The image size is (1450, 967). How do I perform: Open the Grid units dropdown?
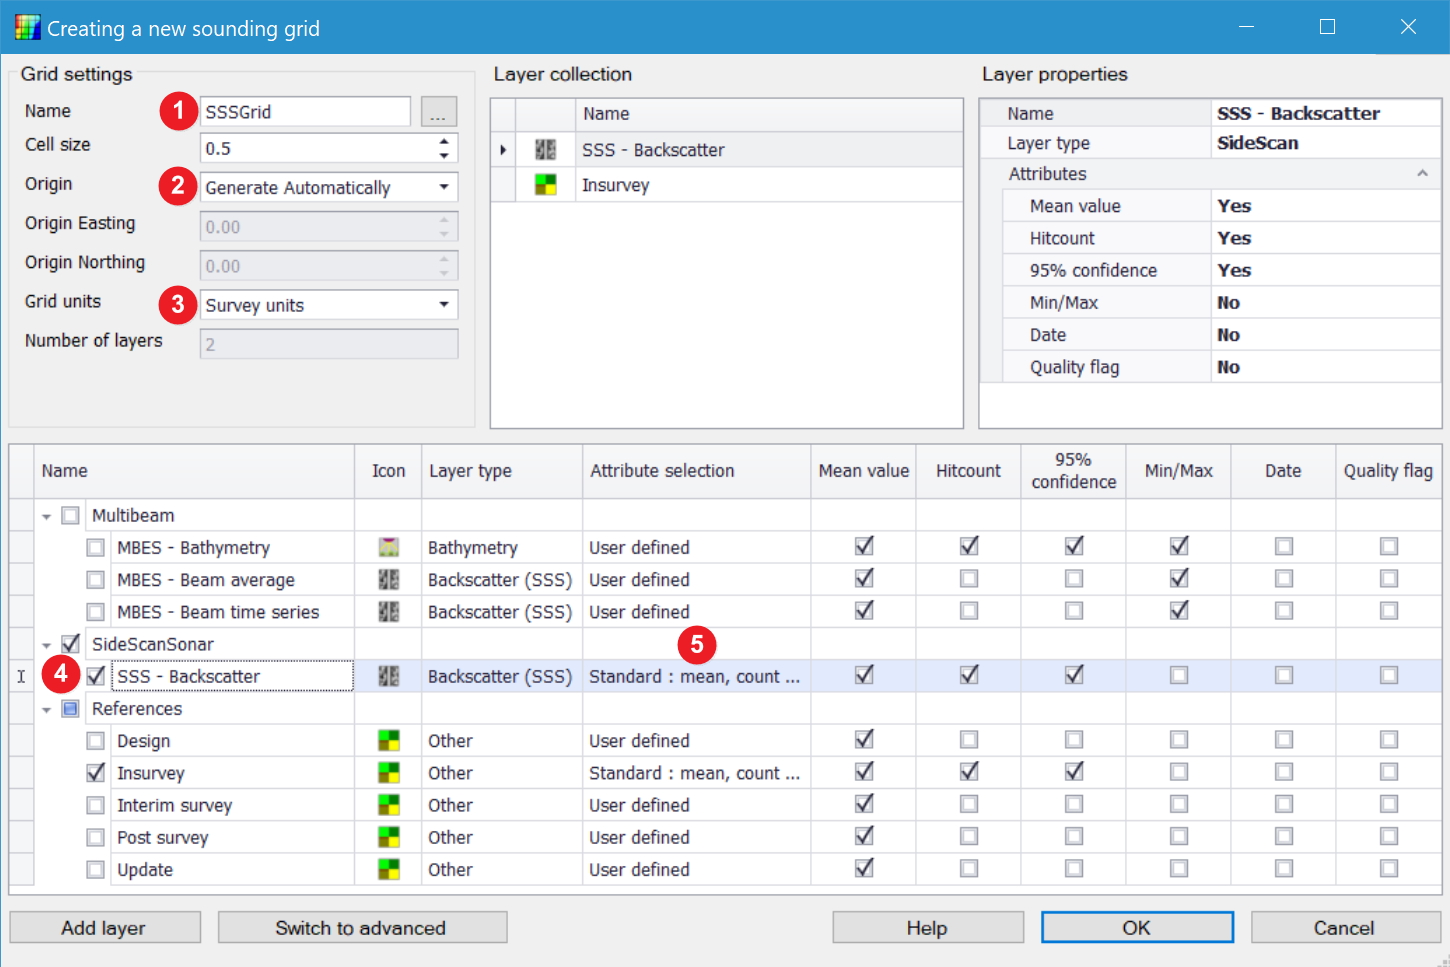443,305
